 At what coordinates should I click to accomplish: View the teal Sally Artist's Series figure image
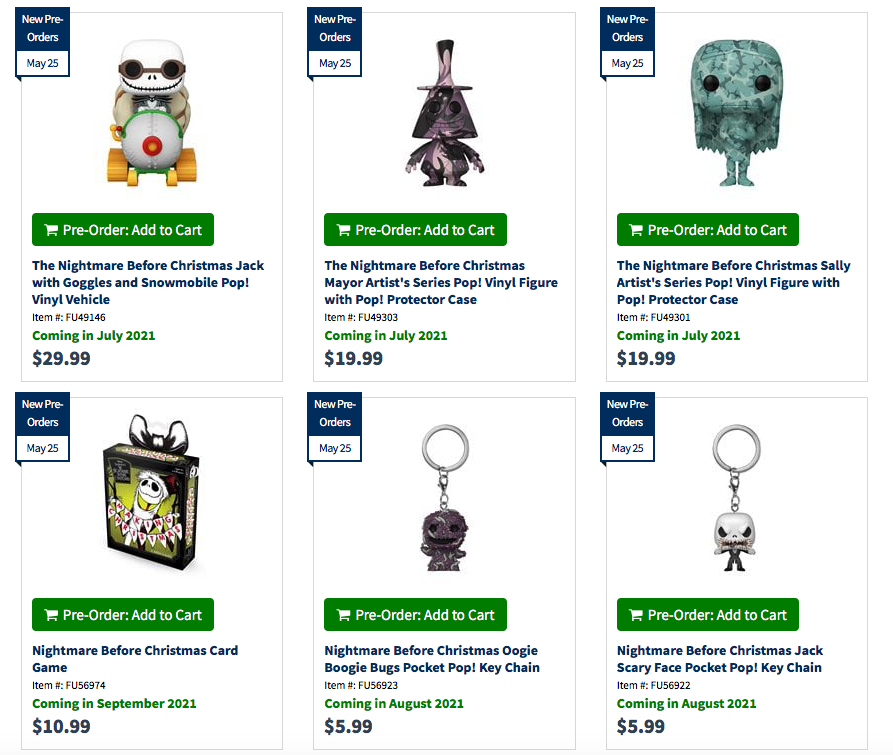click(x=736, y=113)
